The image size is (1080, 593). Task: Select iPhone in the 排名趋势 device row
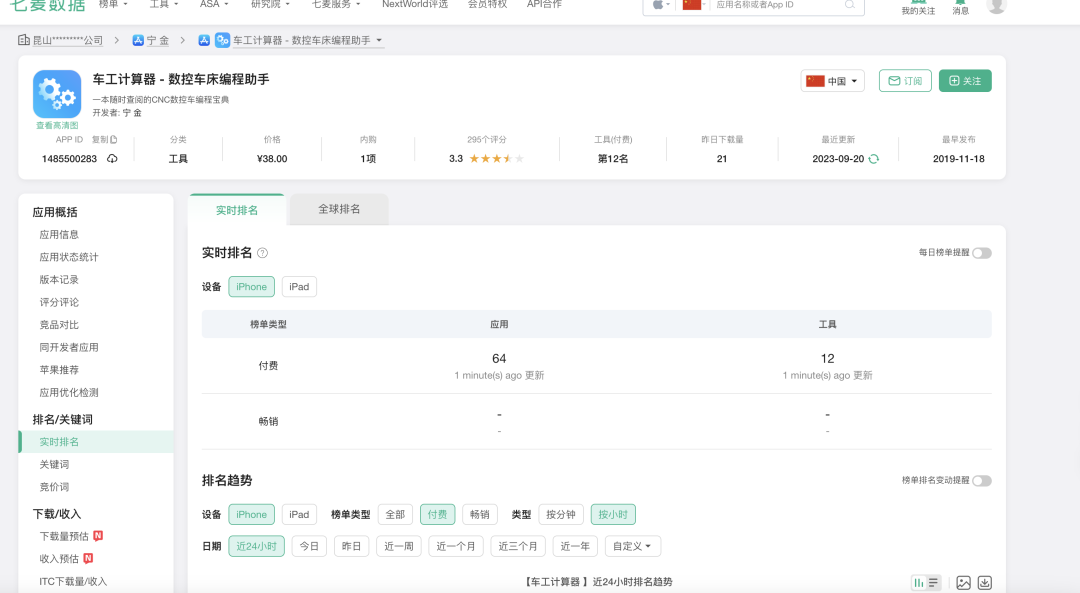251,514
